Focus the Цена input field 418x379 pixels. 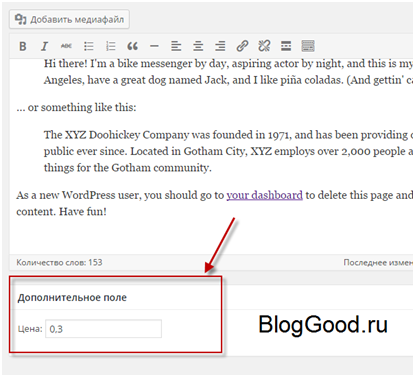coord(104,329)
